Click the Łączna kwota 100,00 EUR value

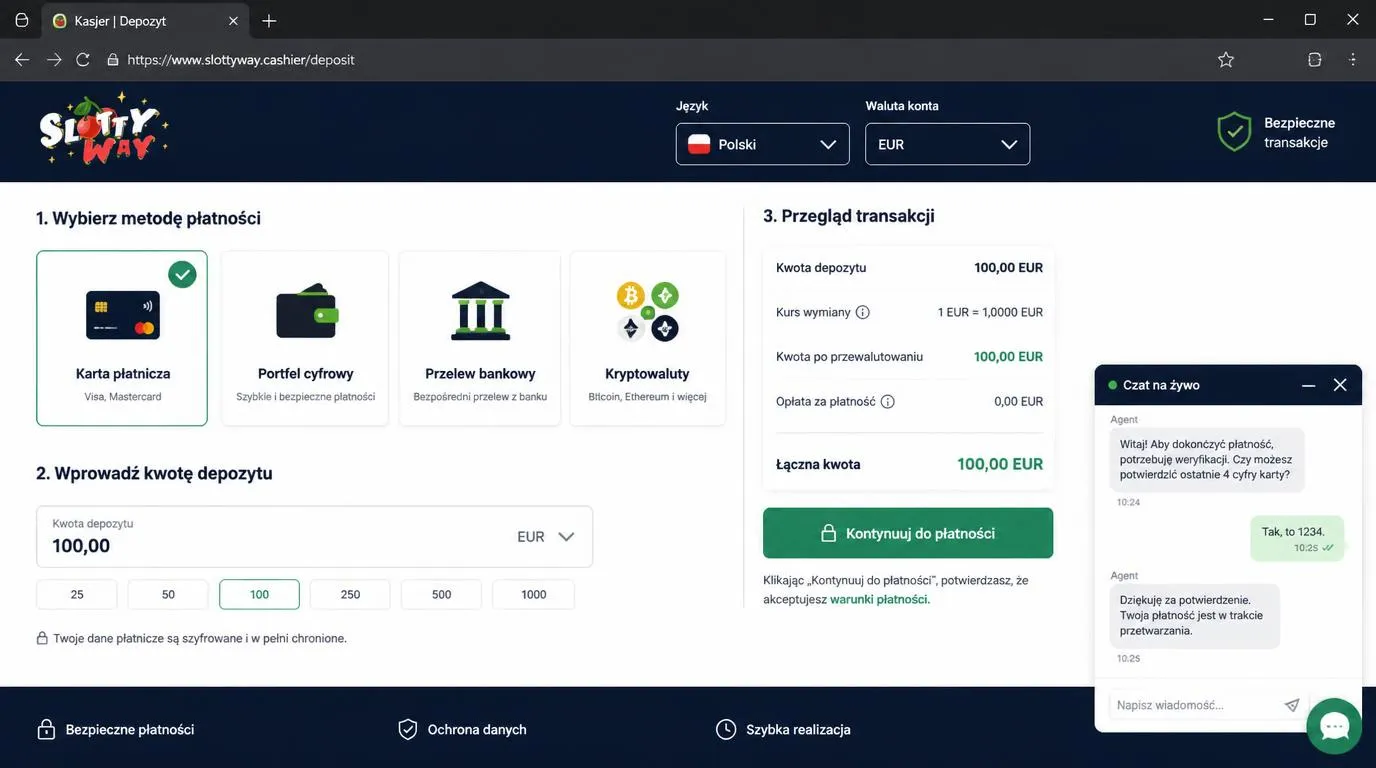tap(1000, 464)
